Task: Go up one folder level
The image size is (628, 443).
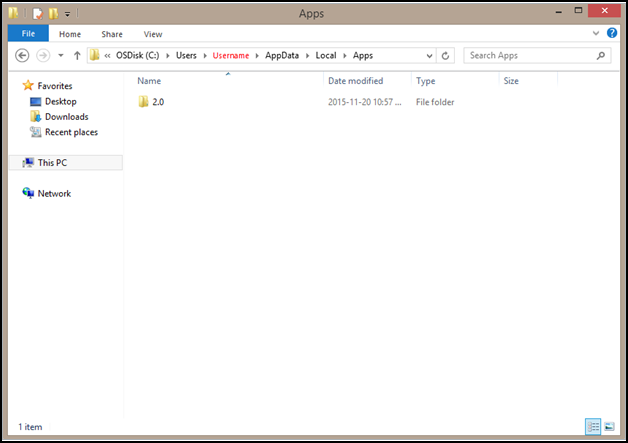Action: point(77,55)
